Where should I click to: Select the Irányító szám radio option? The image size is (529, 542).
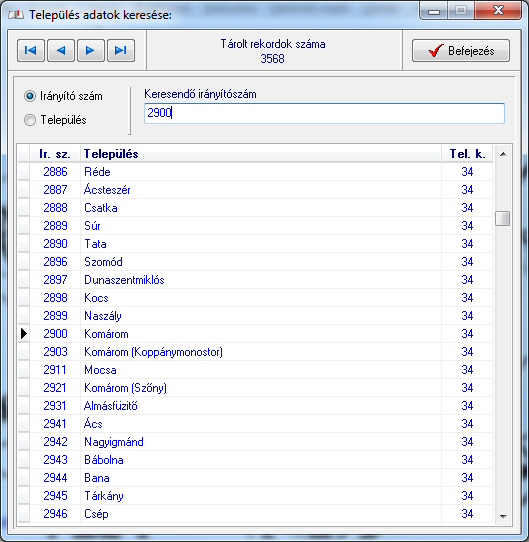coord(30,96)
